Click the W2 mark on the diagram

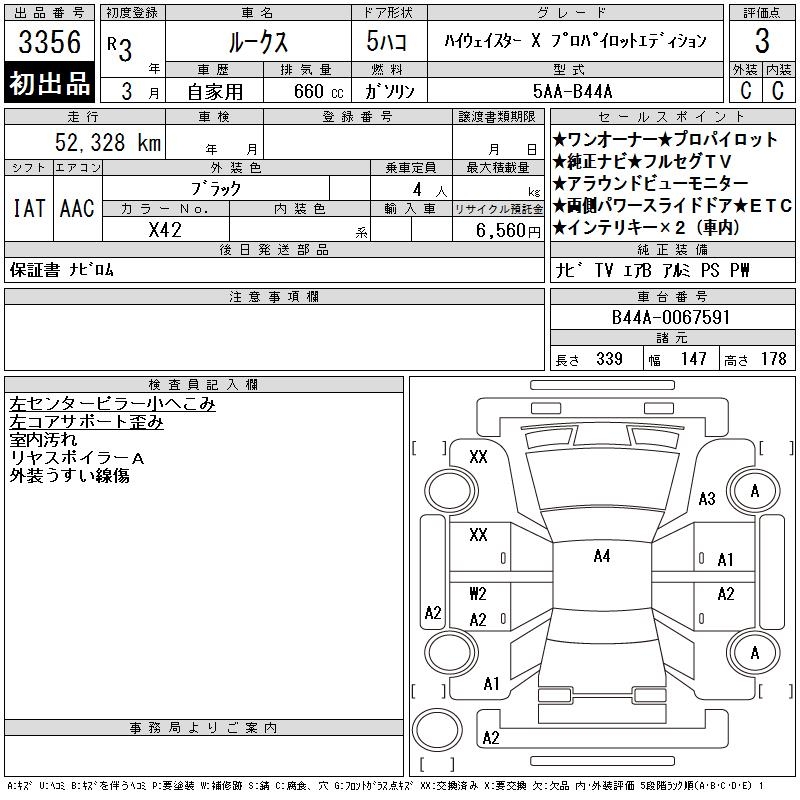tap(478, 594)
